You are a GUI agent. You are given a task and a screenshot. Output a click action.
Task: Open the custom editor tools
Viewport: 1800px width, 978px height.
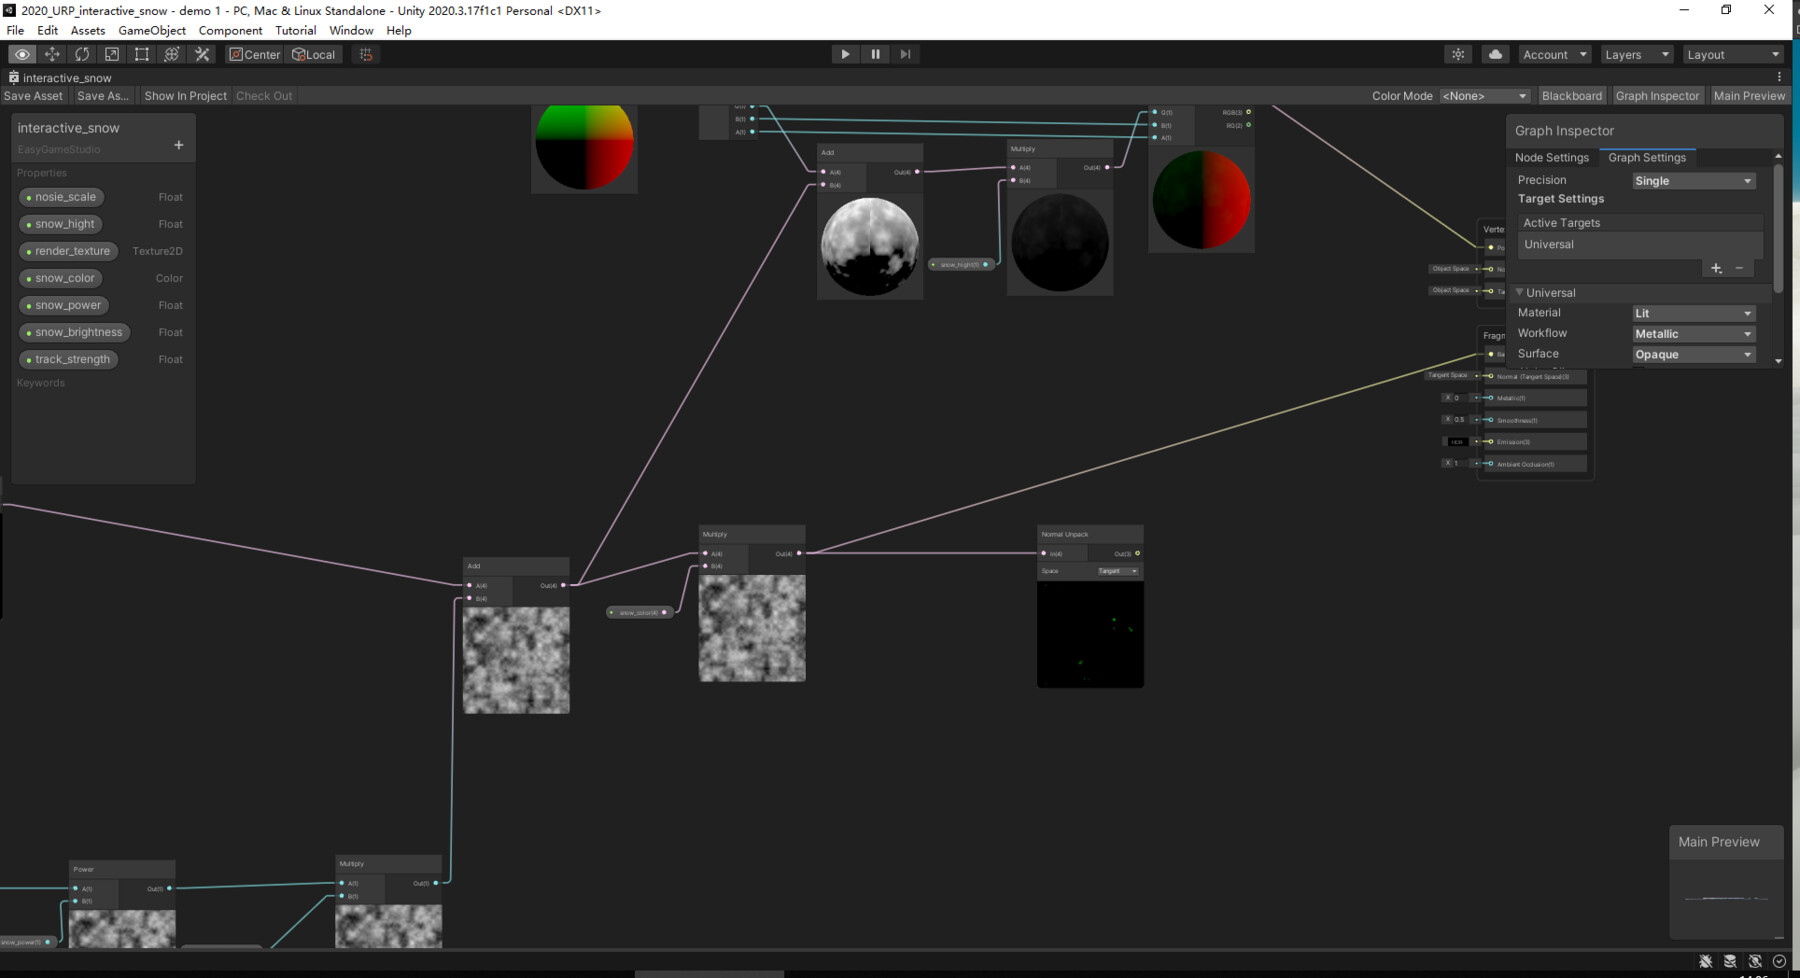(x=202, y=55)
